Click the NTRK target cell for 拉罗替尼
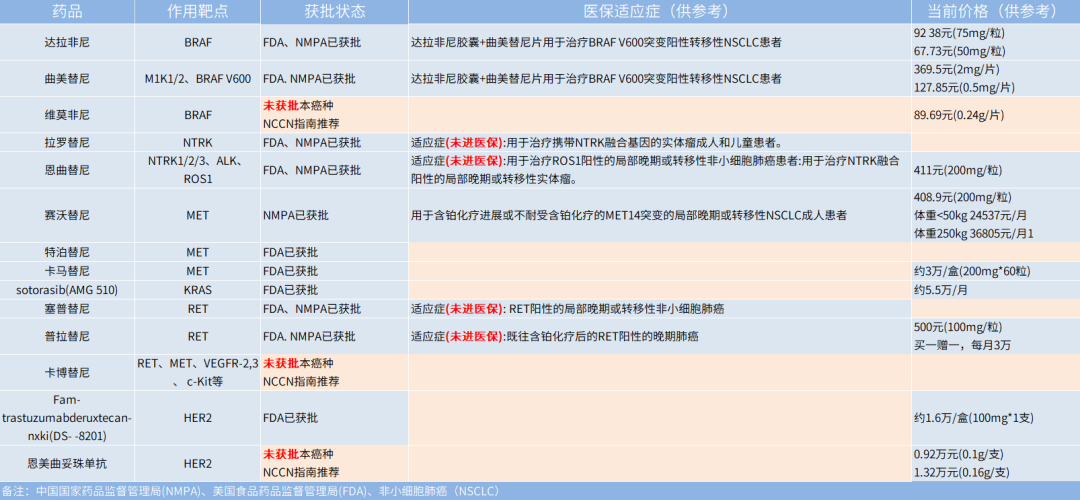This screenshot has height=500, width=1080. 198,143
